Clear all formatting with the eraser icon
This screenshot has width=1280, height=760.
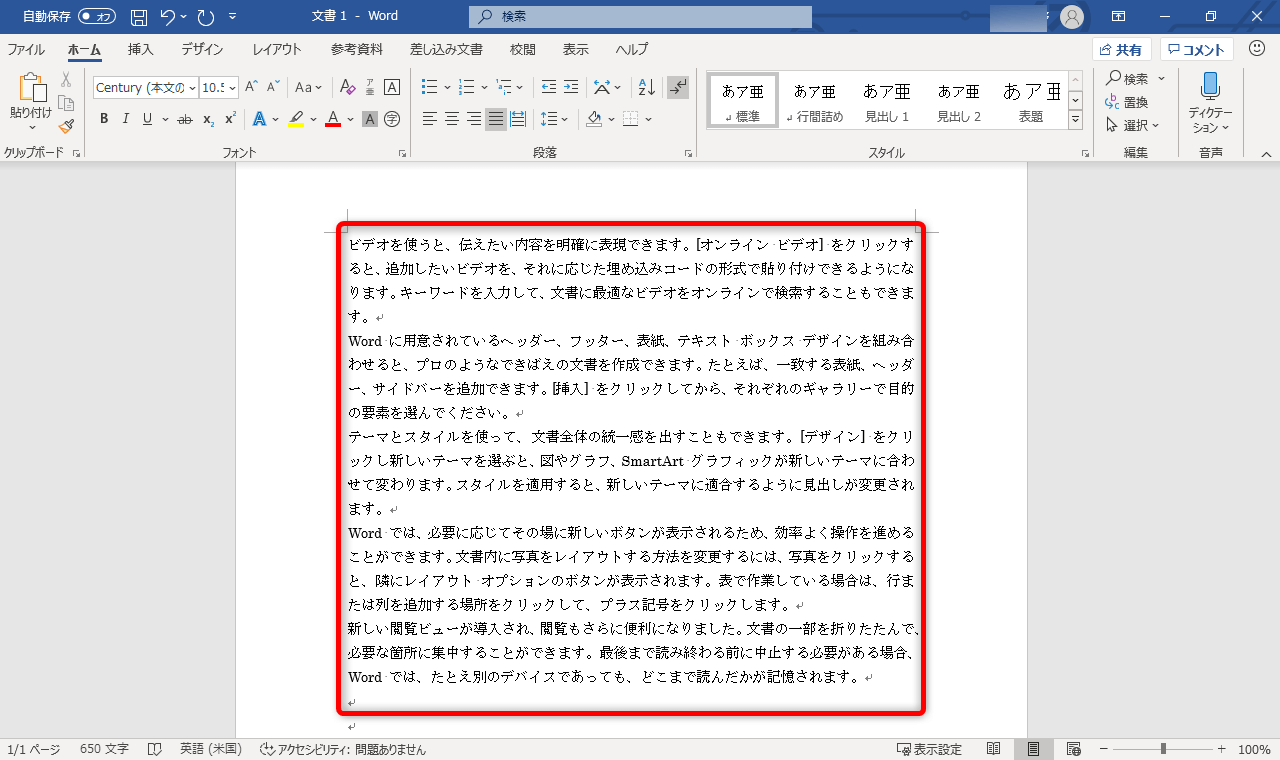pos(347,87)
